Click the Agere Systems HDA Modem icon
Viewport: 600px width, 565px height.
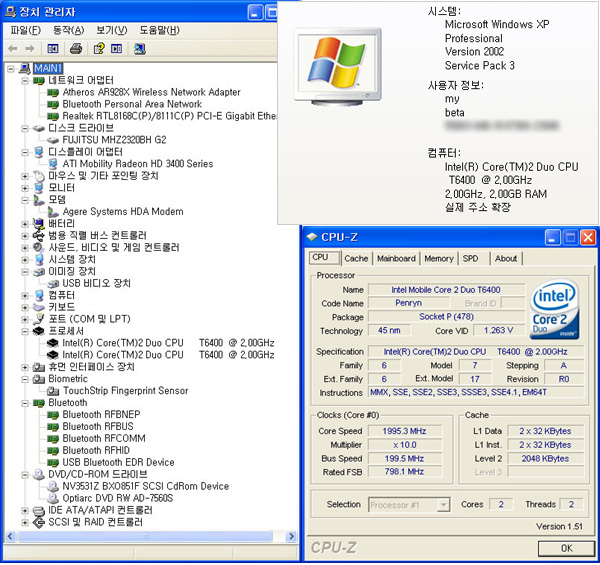[x=53, y=212]
